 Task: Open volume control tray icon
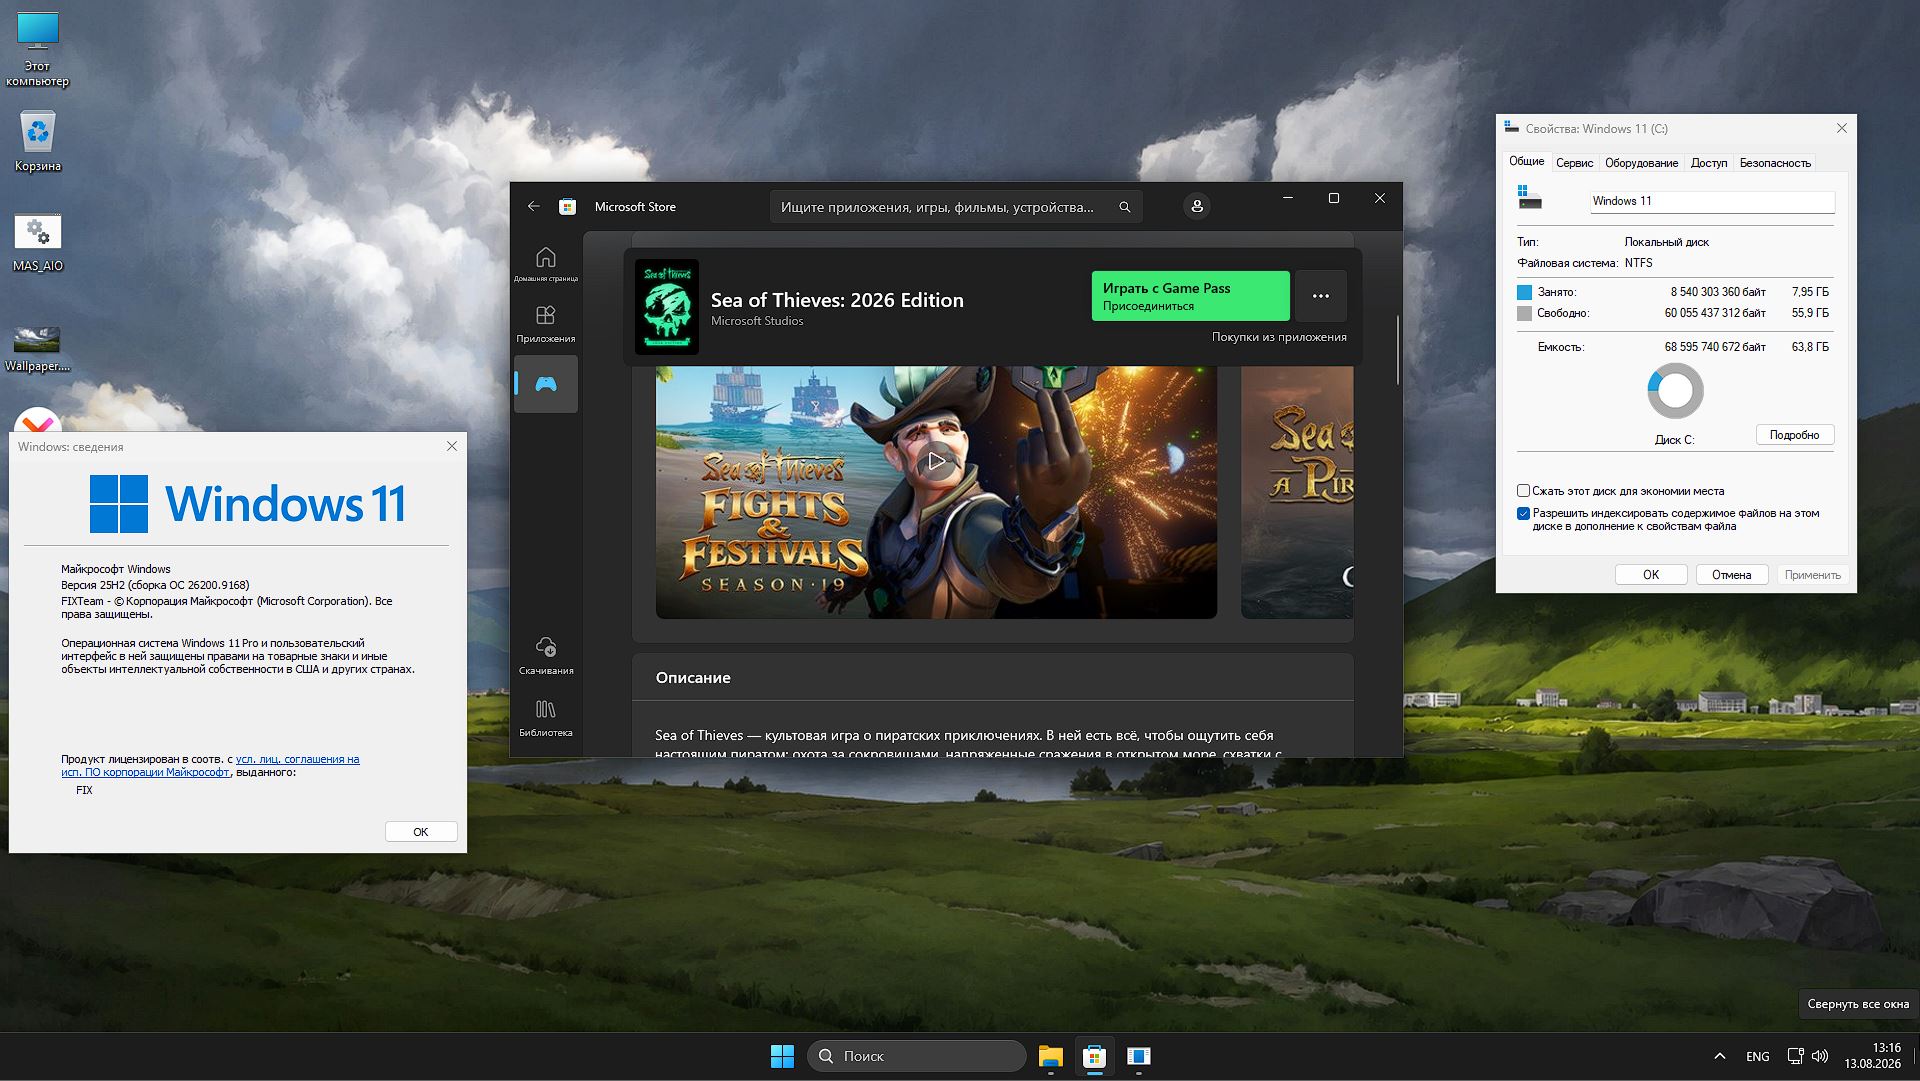(x=1820, y=1056)
